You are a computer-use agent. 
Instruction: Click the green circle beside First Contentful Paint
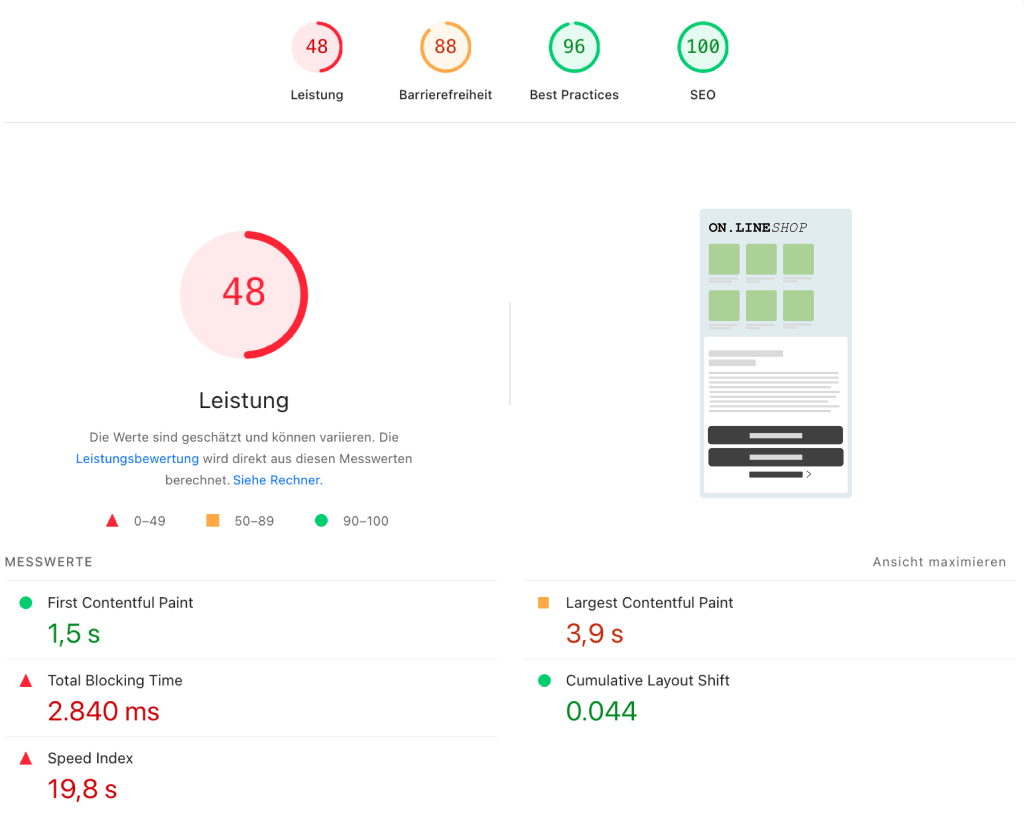pyautogui.click(x=26, y=603)
